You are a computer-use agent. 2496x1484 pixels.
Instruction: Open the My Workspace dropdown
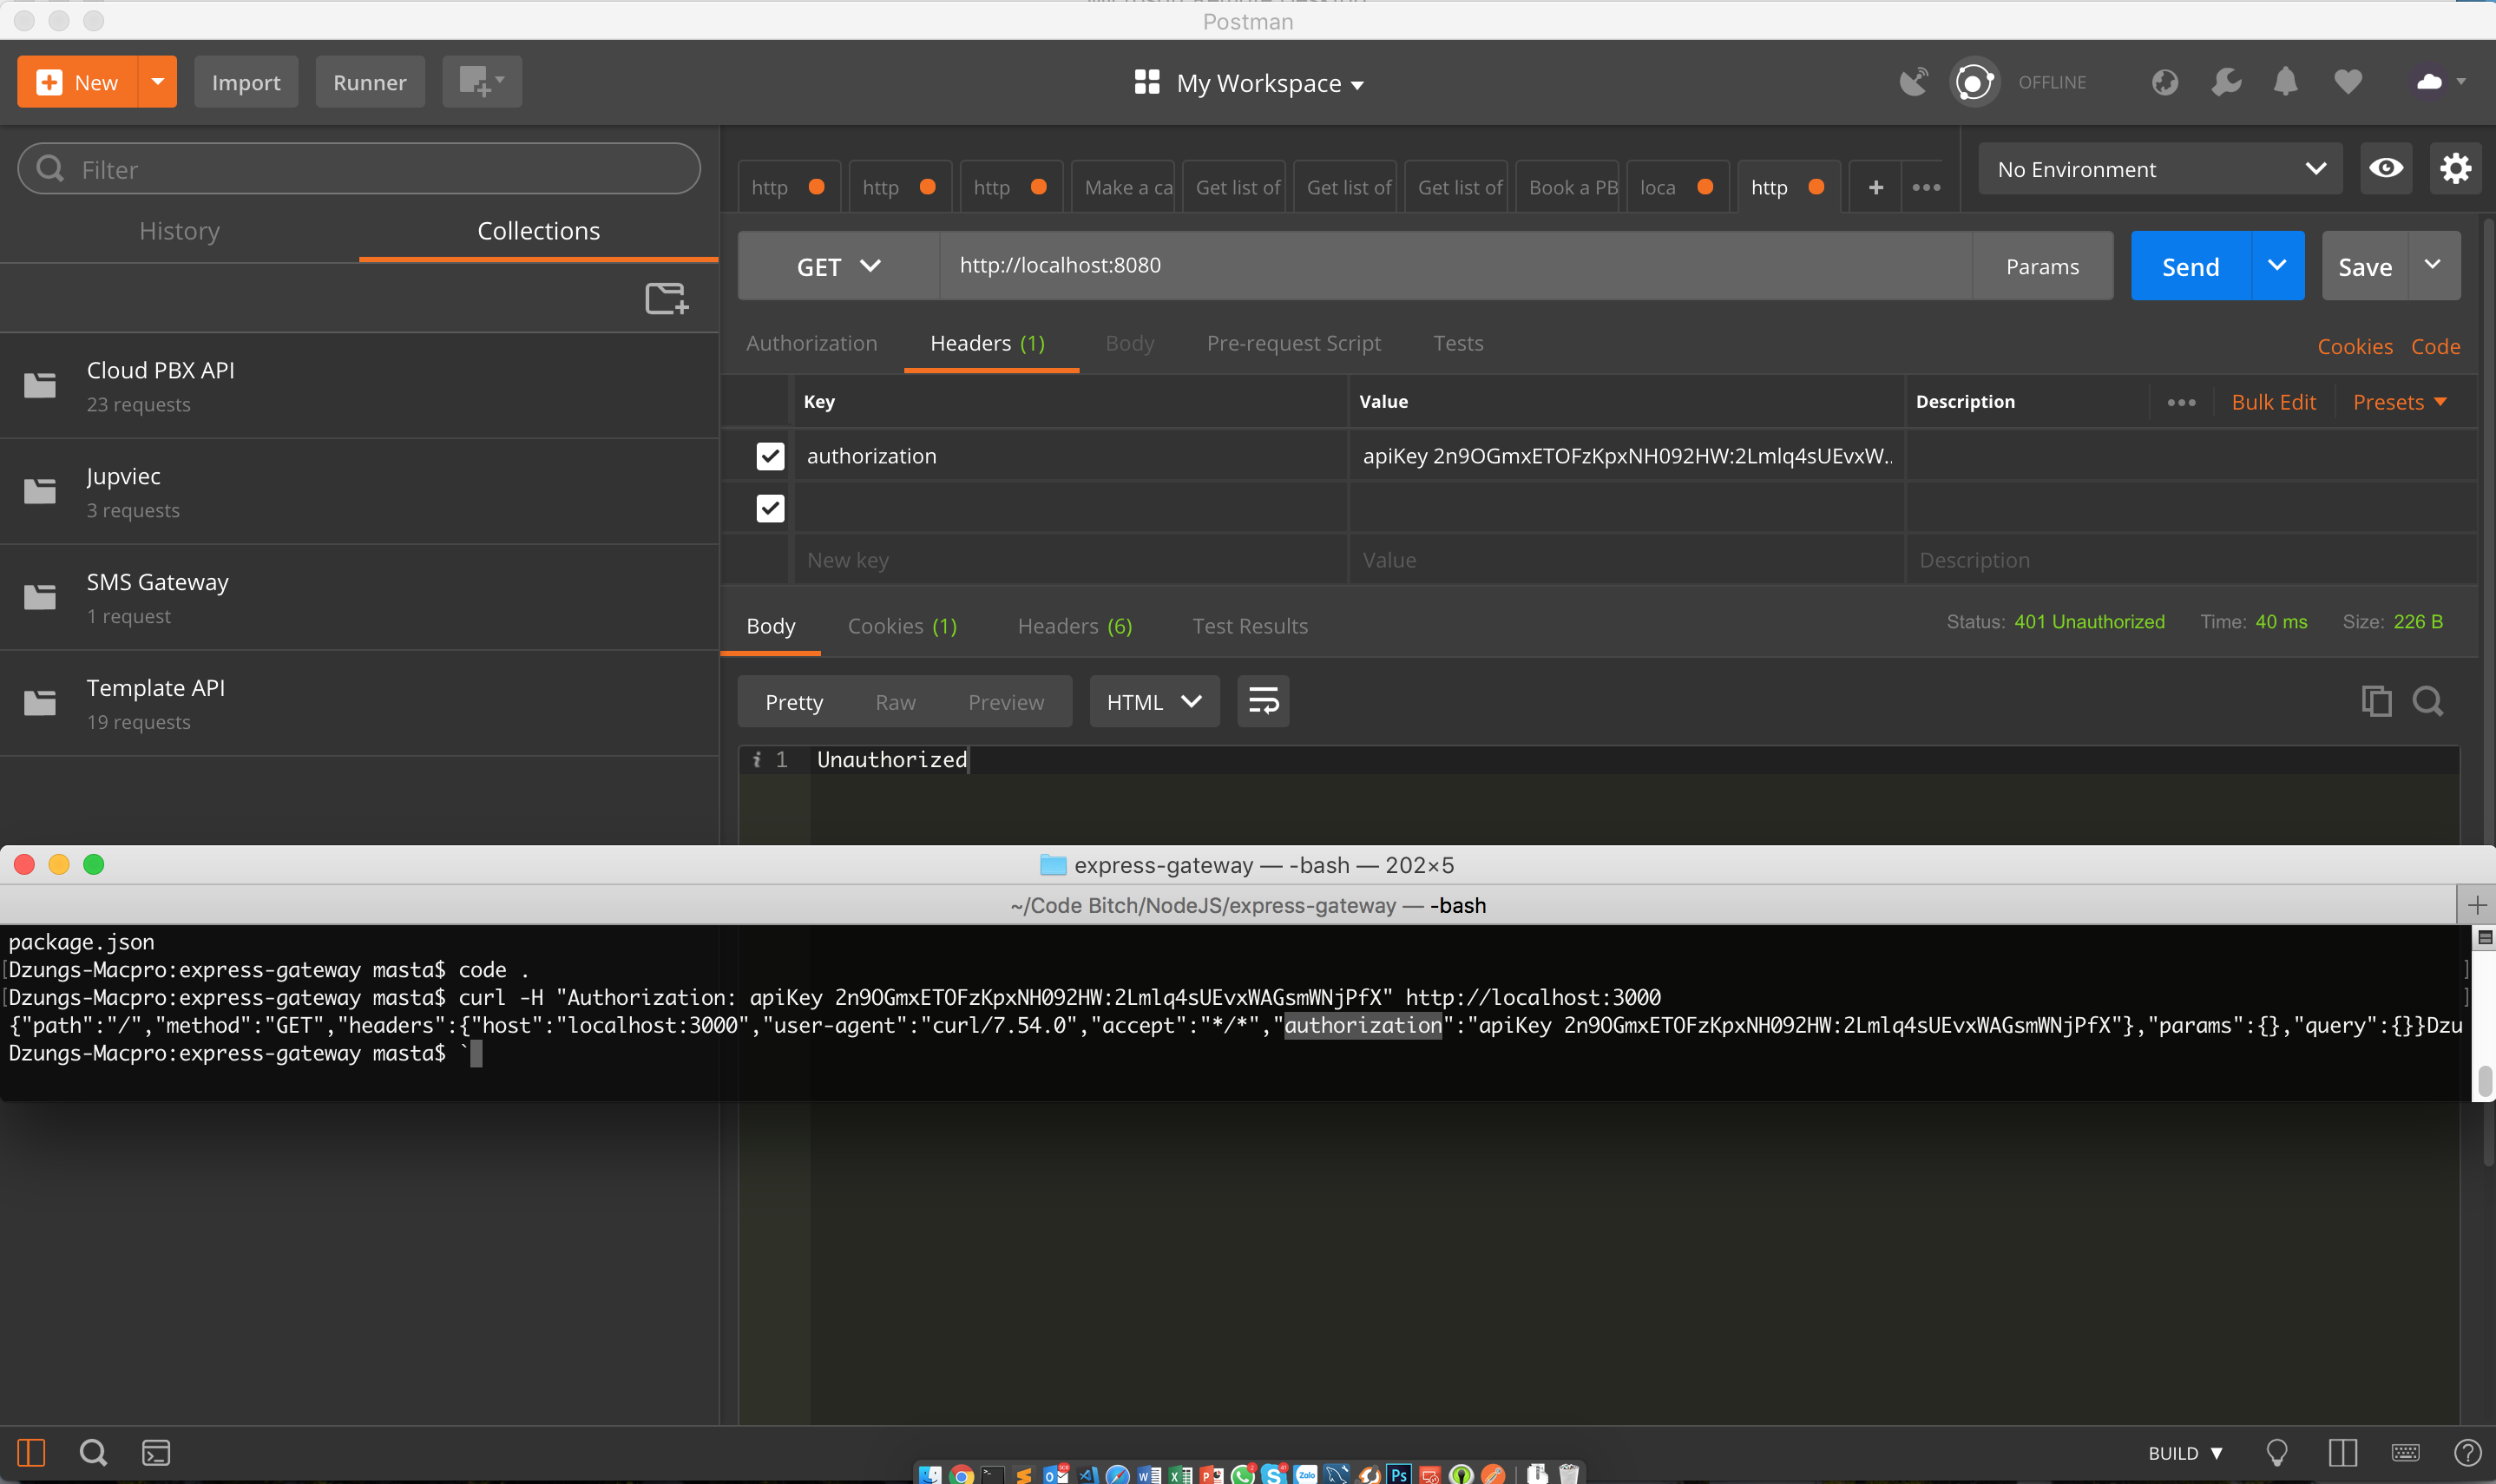(x=1249, y=82)
